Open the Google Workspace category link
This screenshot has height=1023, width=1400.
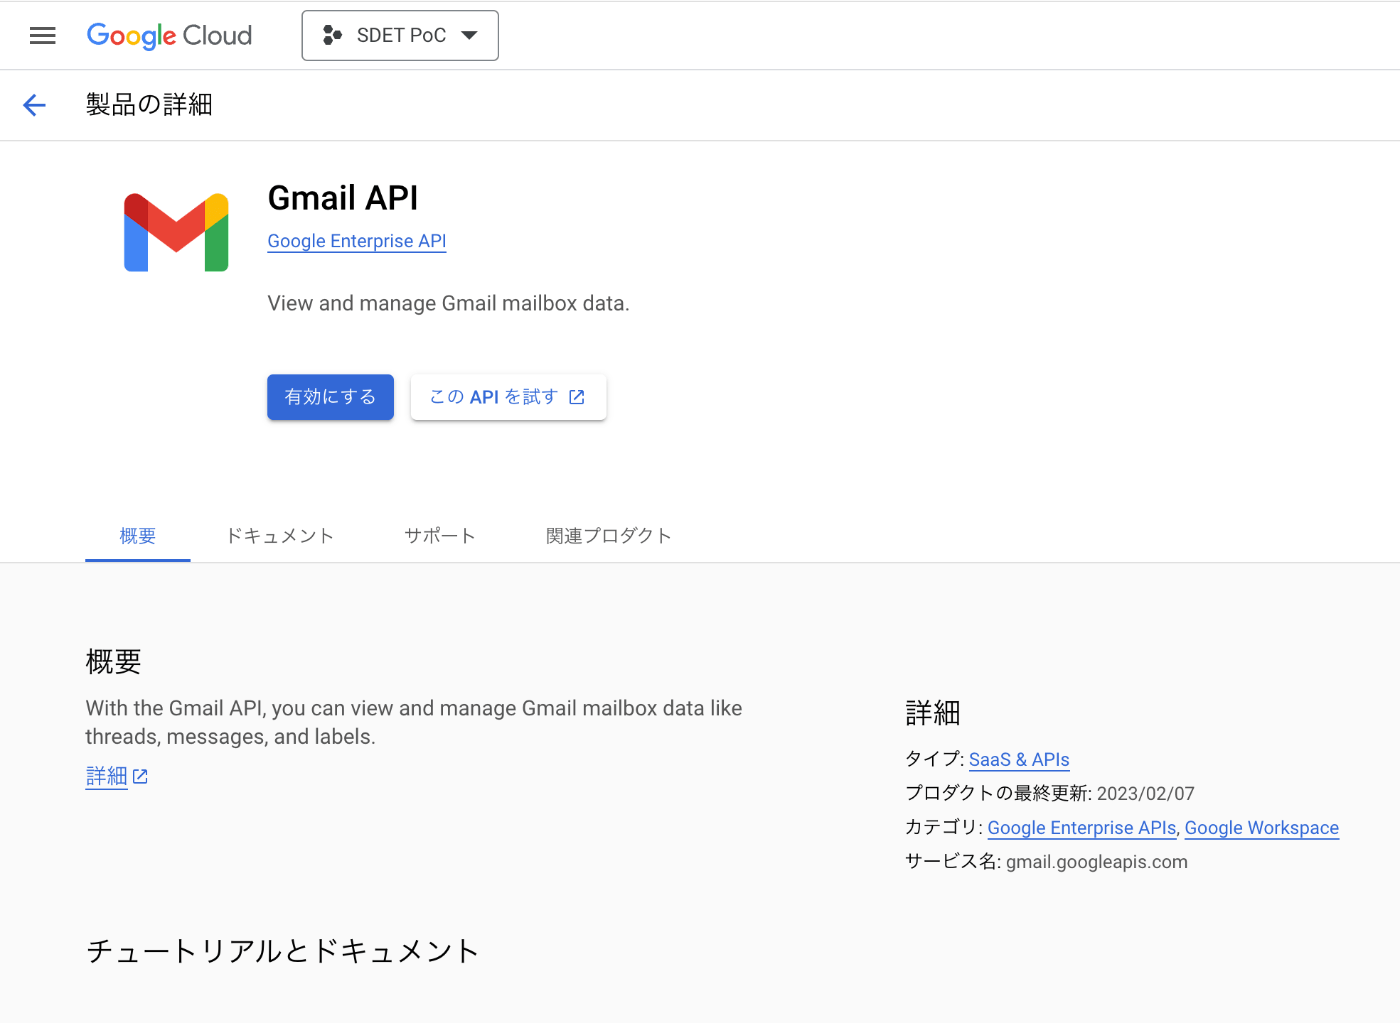[1261, 827]
